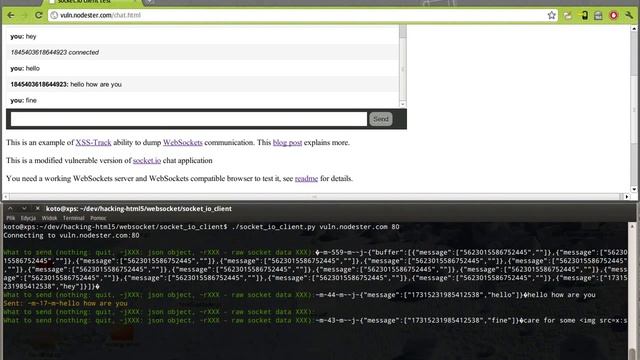640x360 pixels.
Task: Click 'Connecting to vuln.nodester.com:80' terminal line
Action: pyautogui.click(x=71, y=236)
